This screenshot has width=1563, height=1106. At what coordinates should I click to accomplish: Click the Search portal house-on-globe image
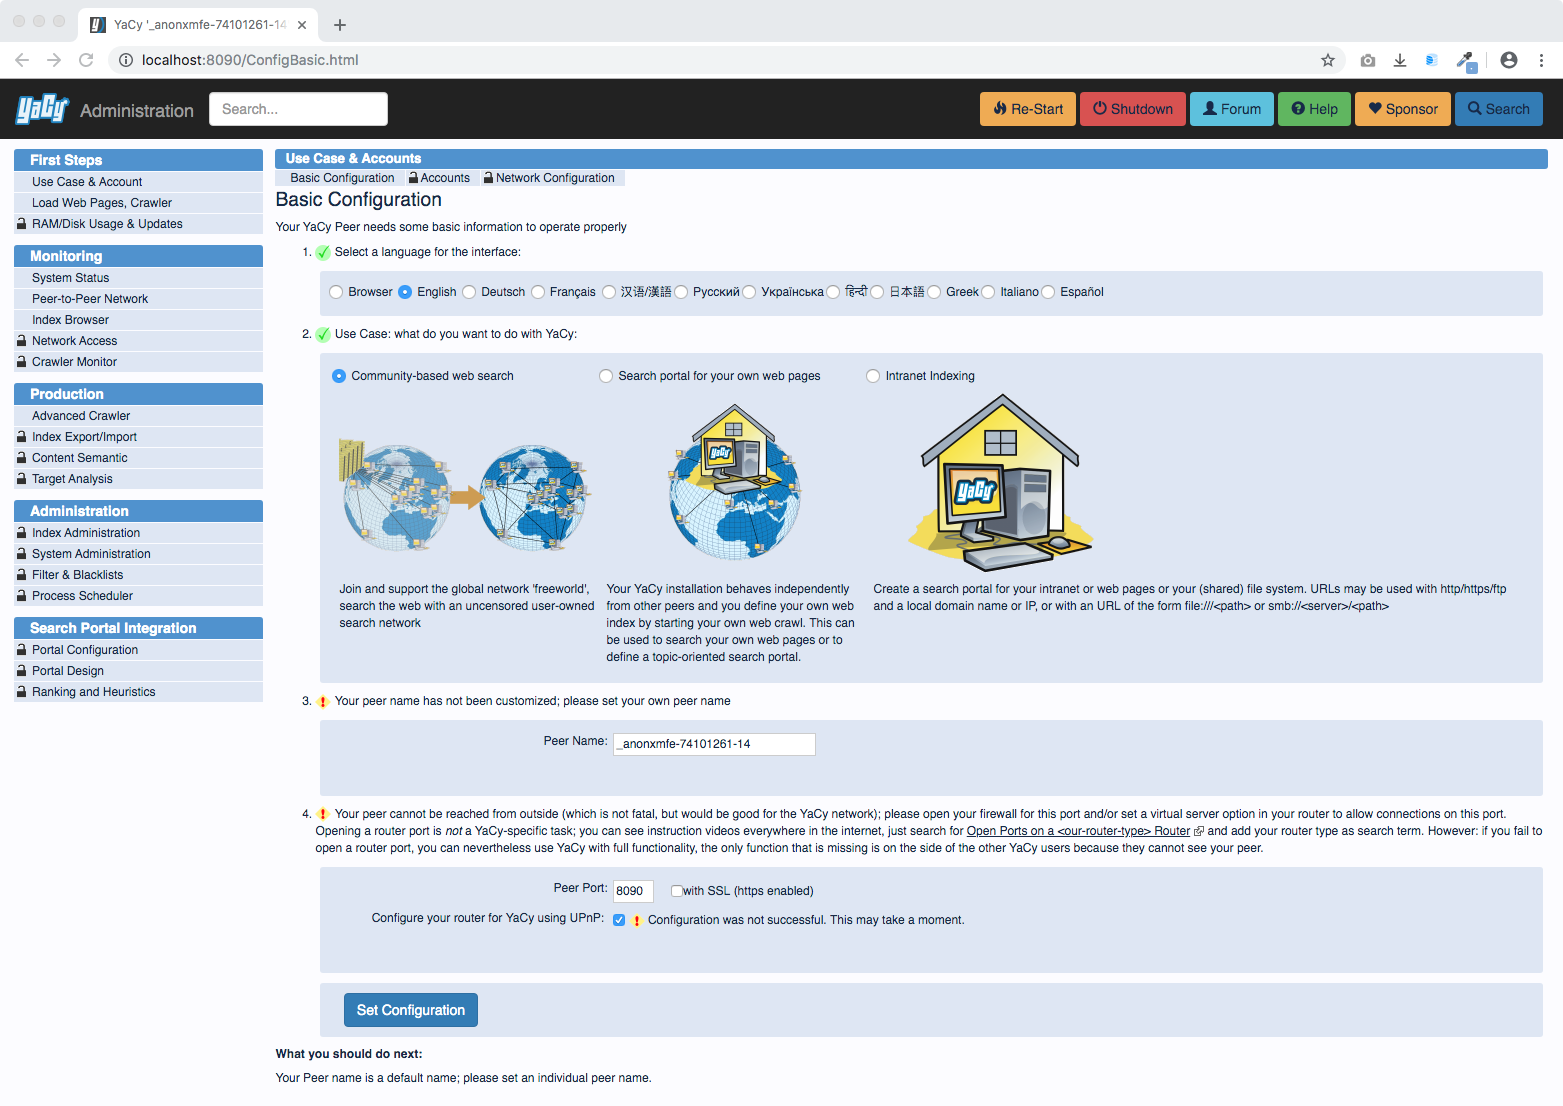tap(735, 481)
